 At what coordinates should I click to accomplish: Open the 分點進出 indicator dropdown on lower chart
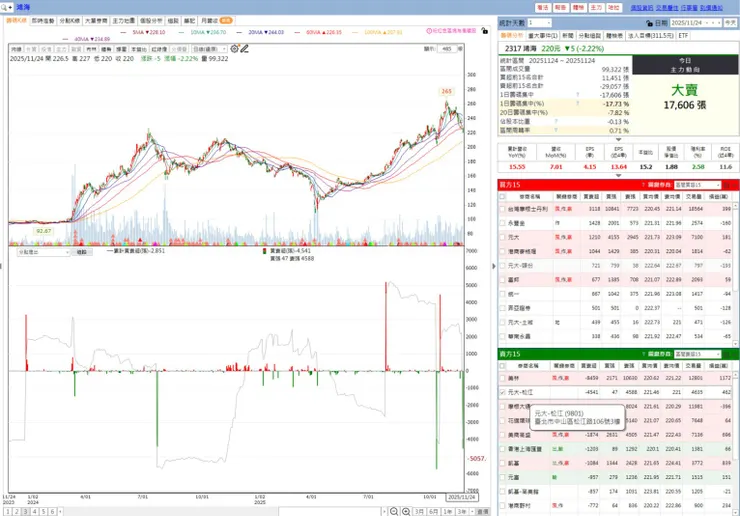pos(43,252)
